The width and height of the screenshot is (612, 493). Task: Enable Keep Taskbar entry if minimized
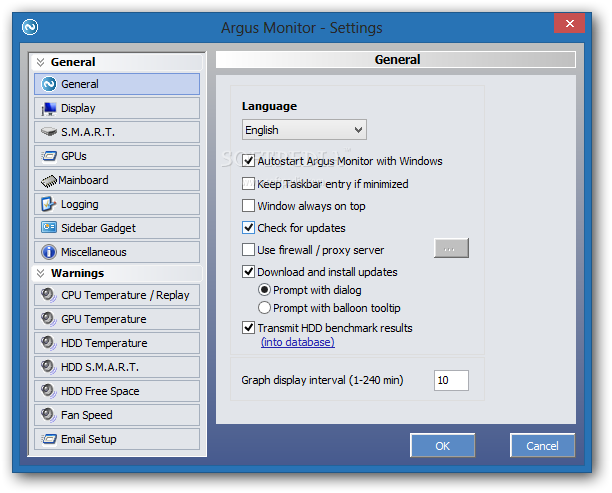pyautogui.click(x=248, y=183)
